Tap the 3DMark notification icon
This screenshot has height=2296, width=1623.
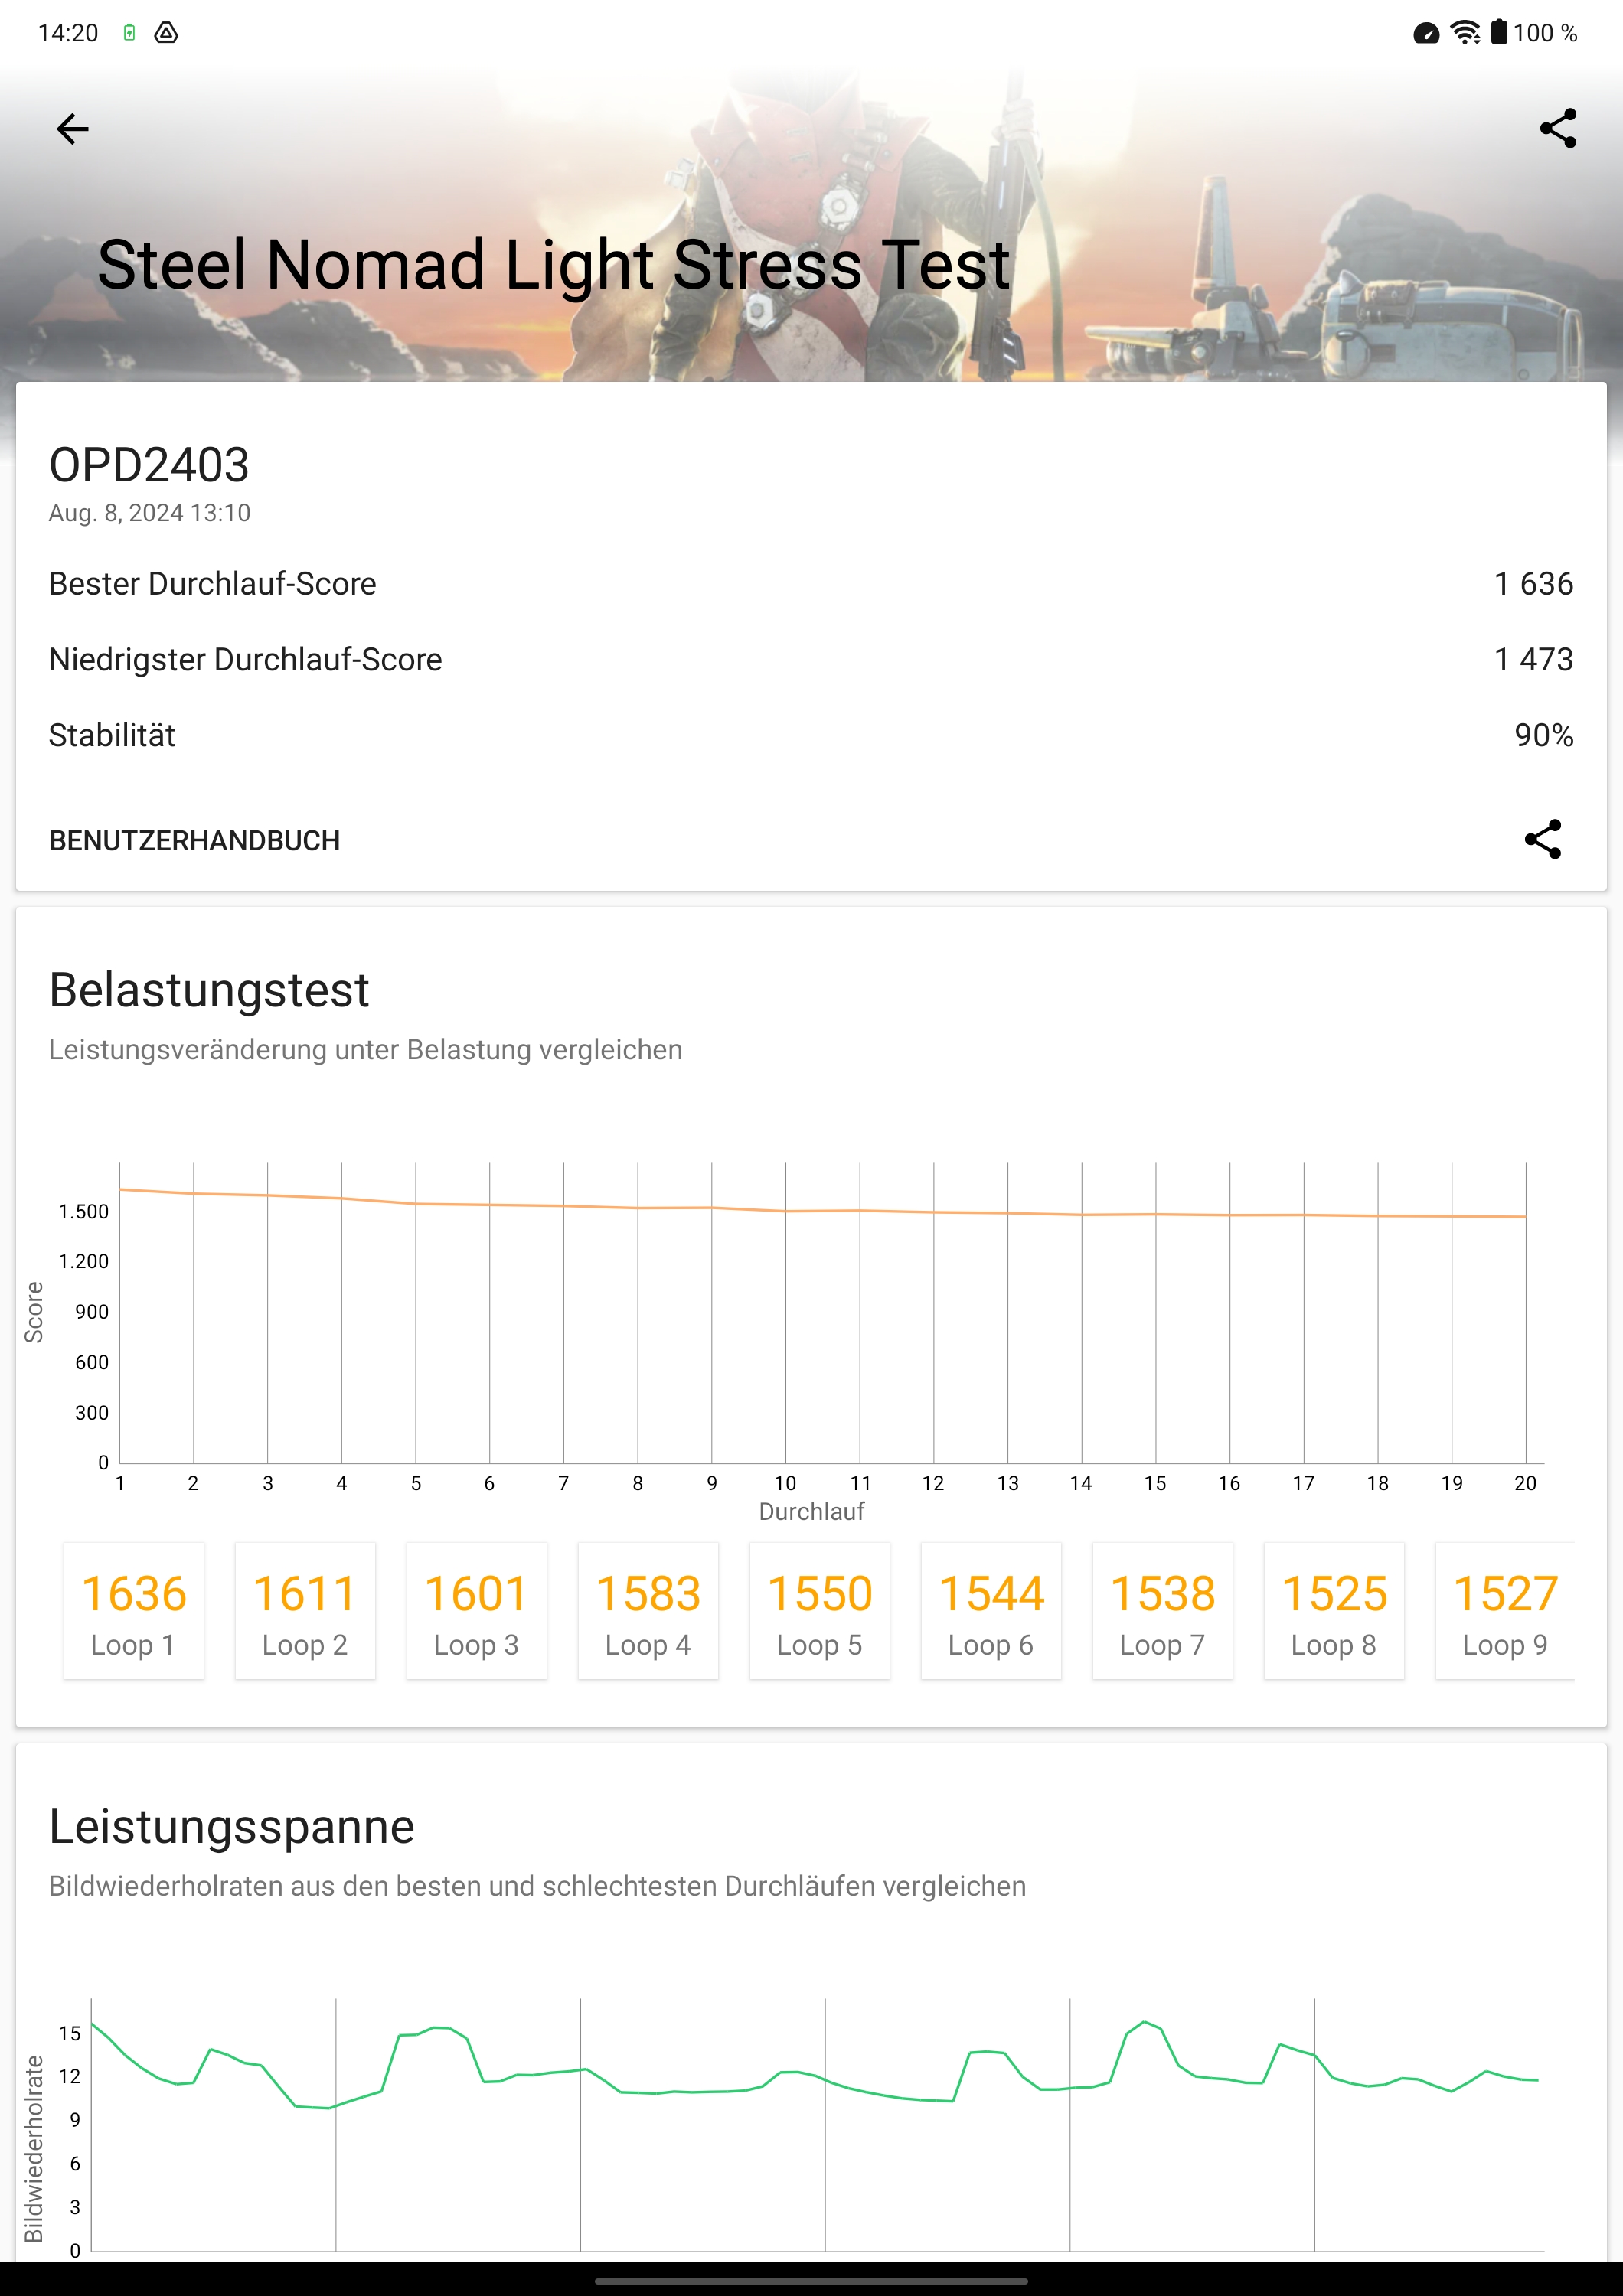[x=166, y=33]
